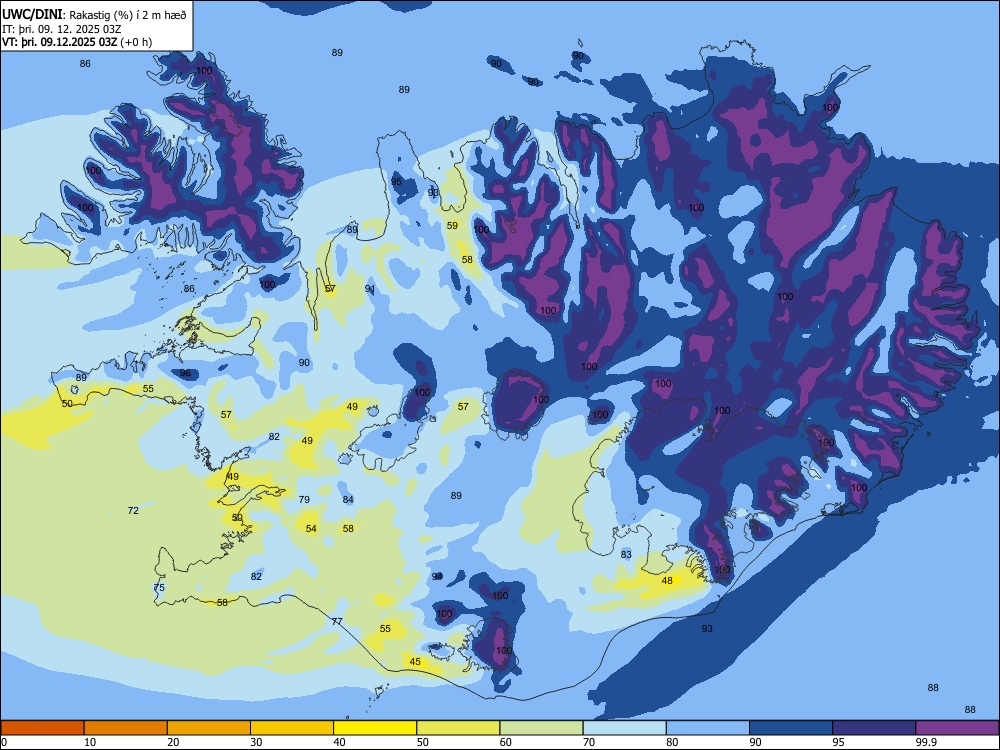Viewport: 1000px width, 750px height.
Task: Select the medium blue 80–90 legend swatch
Action: click(708, 728)
